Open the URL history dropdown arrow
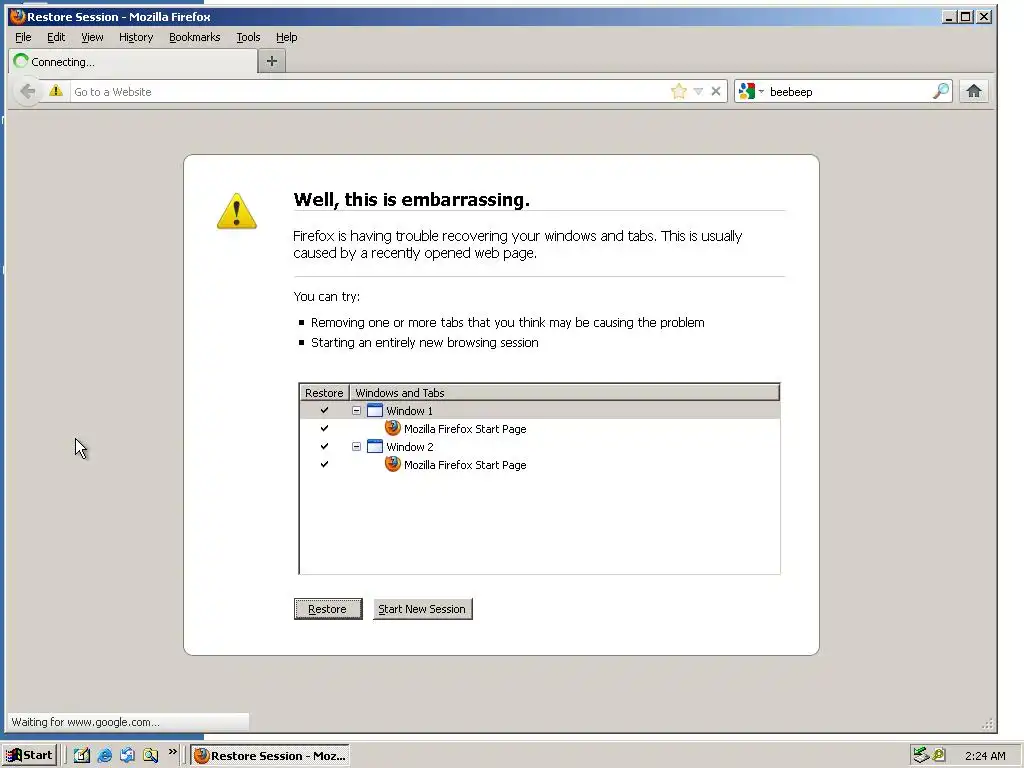This screenshot has height=768, width=1024. pos(698,91)
